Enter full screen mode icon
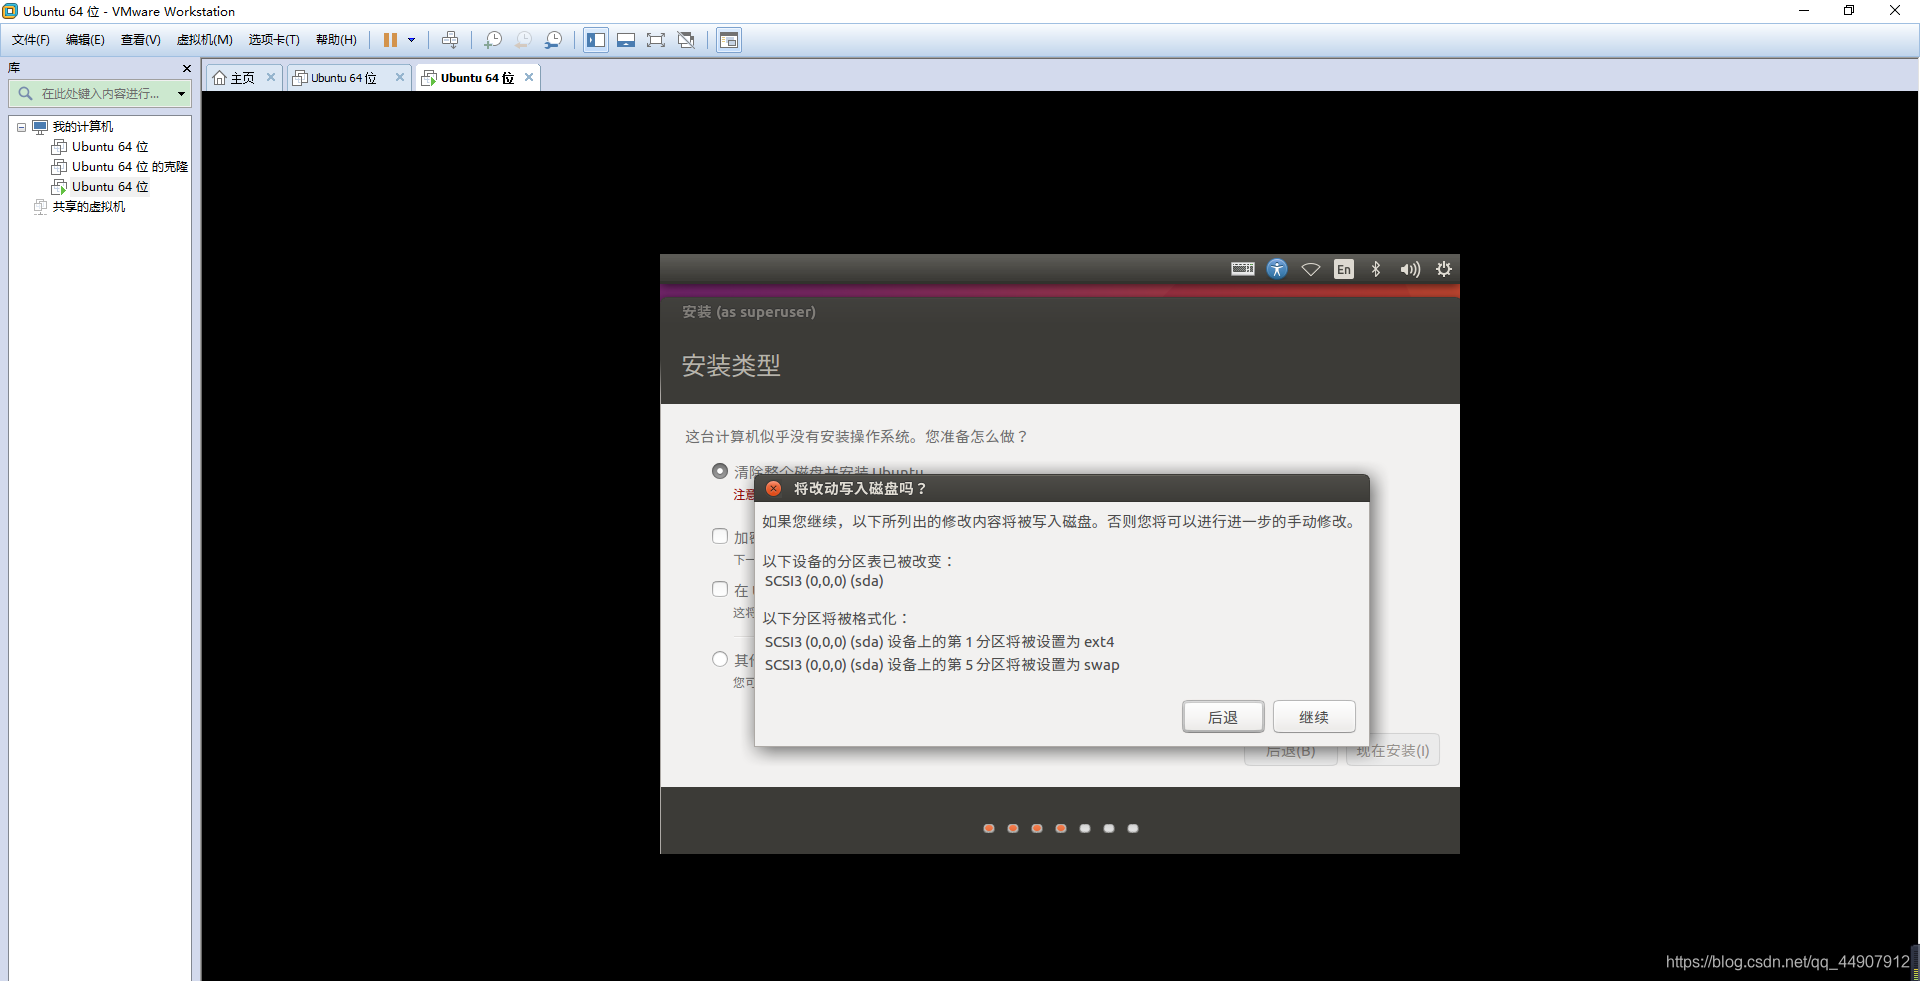The image size is (1920, 981). [656, 40]
